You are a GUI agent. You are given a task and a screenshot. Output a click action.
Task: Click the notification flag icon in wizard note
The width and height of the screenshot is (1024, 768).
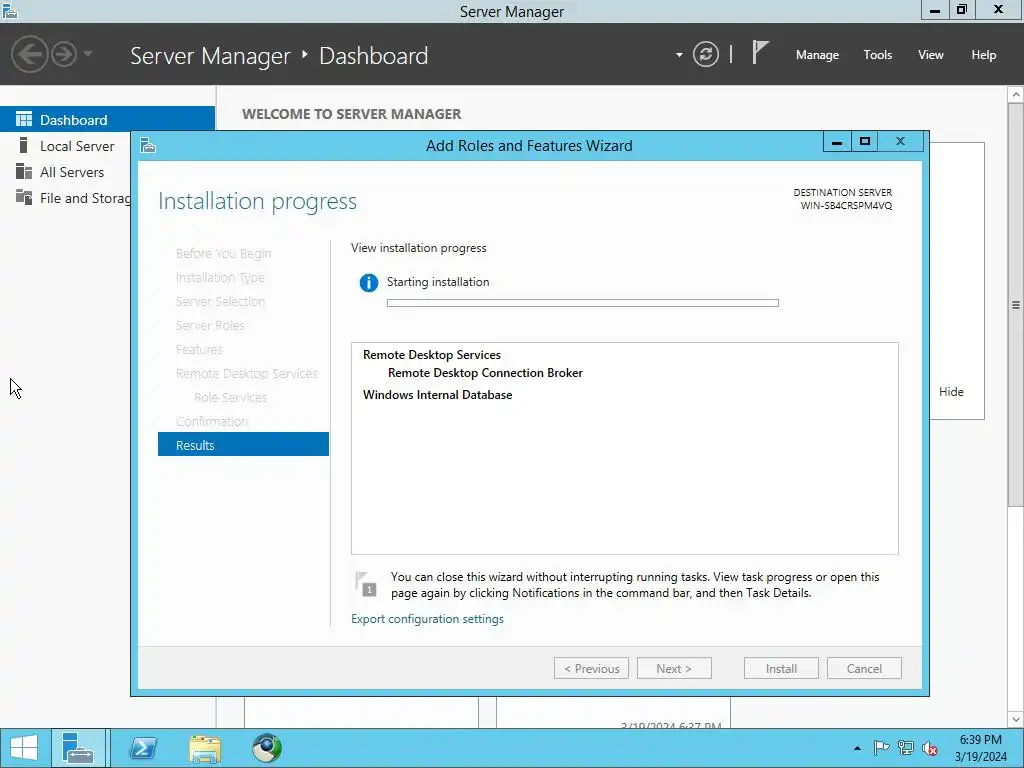(366, 584)
